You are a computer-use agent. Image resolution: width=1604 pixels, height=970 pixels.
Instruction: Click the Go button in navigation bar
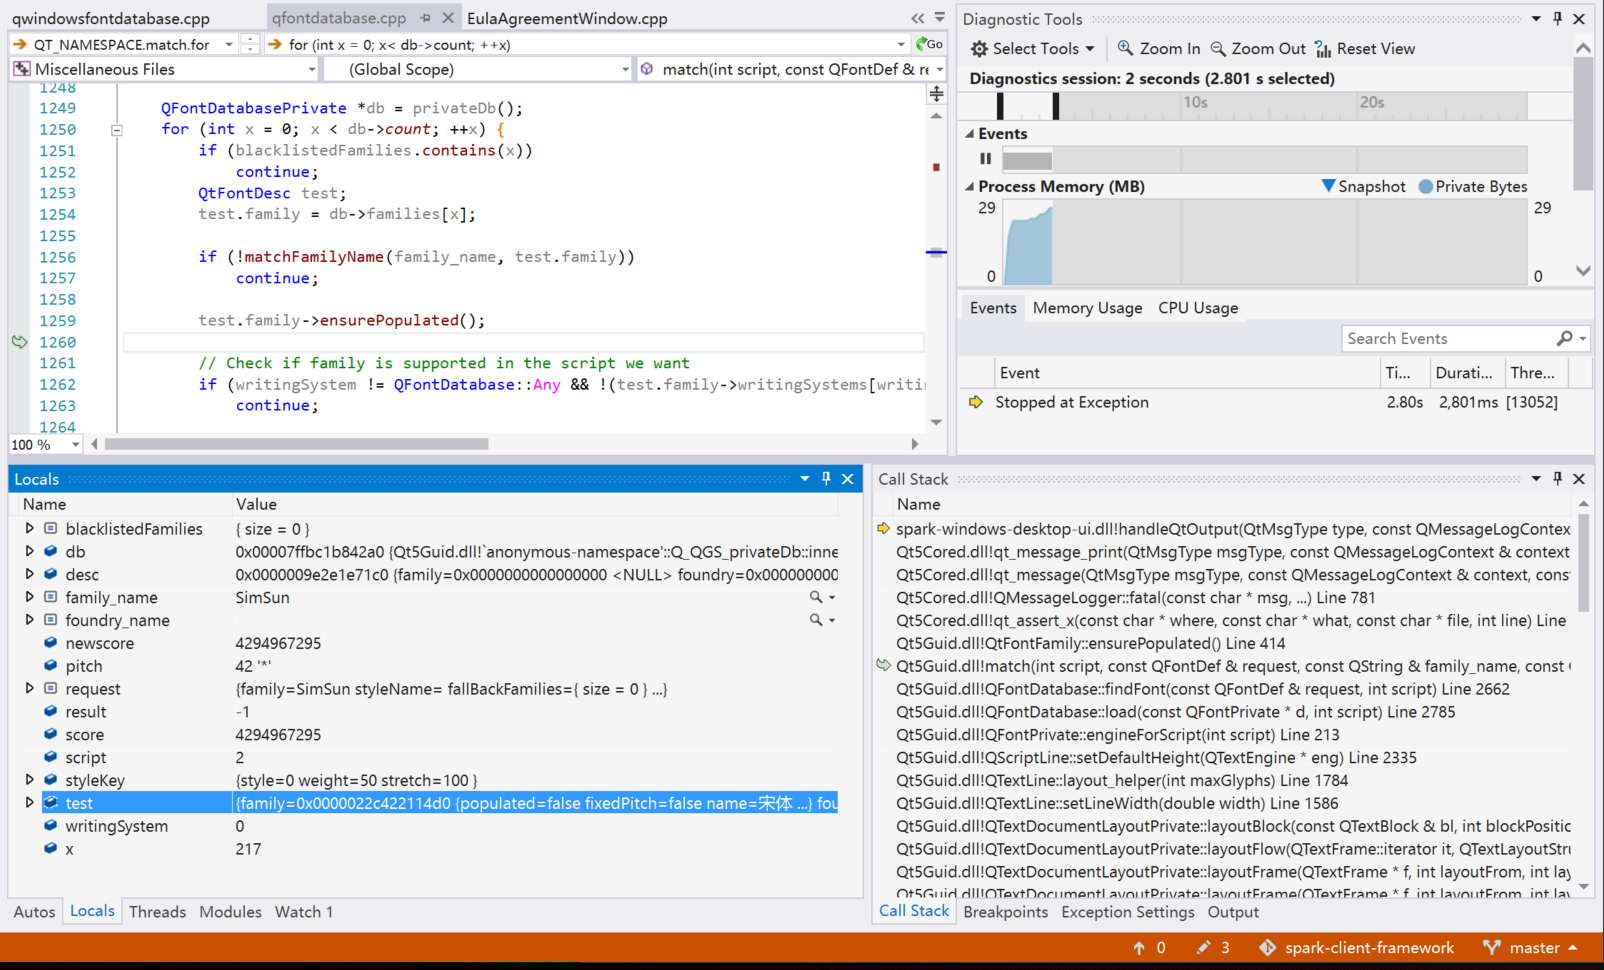coord(929,44)
